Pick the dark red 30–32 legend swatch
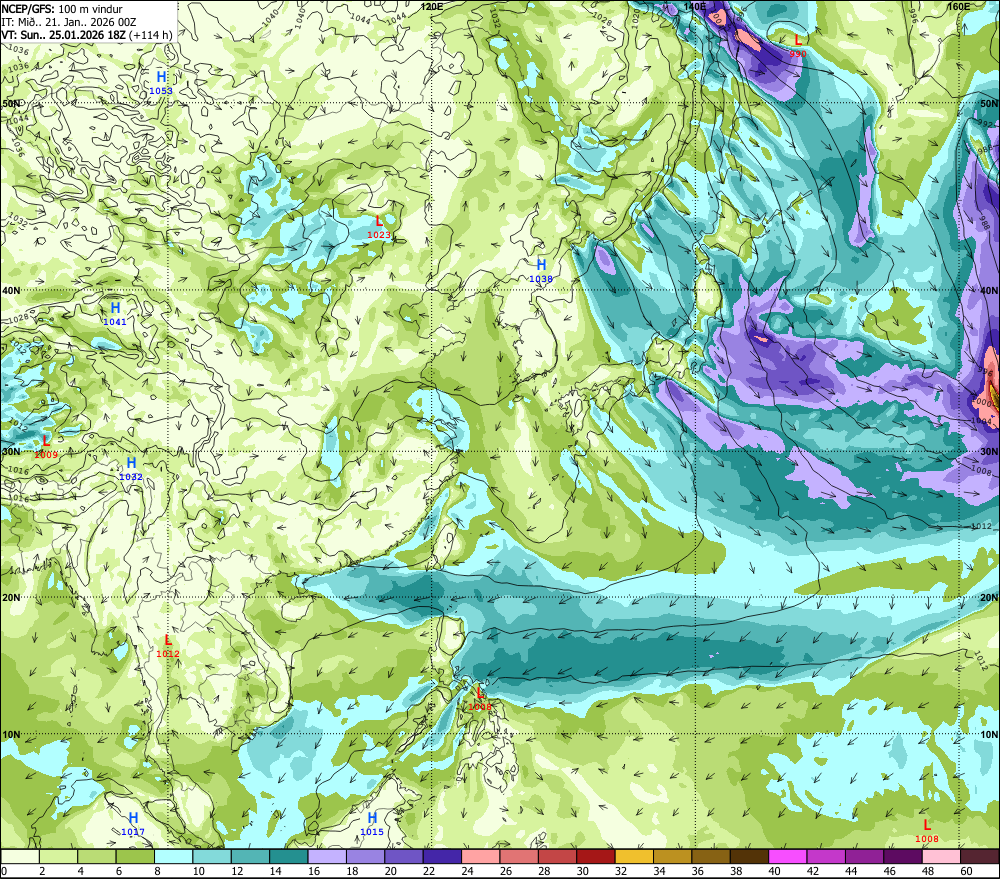This screenshot has height=879, width=1000. pyautogui.click(x=596, y=856)
